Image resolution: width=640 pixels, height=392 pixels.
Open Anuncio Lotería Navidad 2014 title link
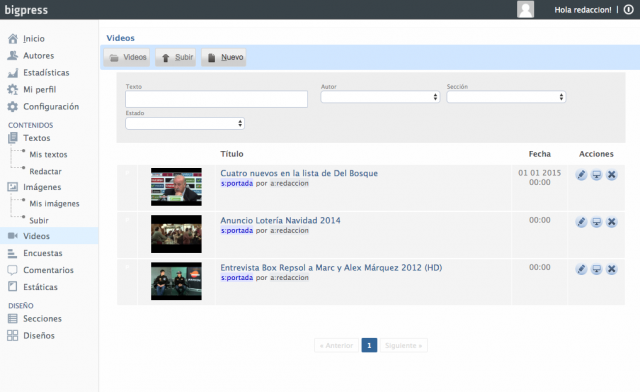280,220
